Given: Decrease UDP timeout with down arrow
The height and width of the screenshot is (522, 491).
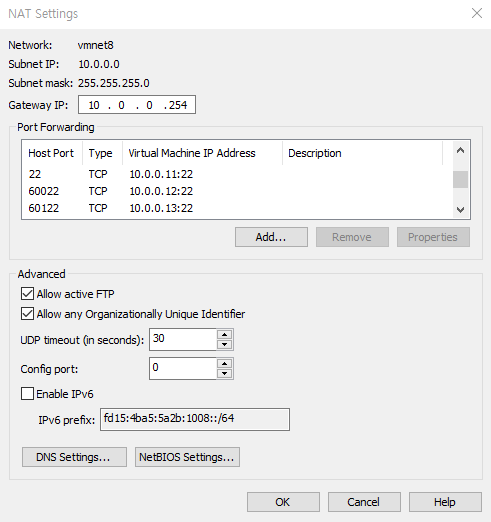Looking at the screenshot, I should 225,344.
